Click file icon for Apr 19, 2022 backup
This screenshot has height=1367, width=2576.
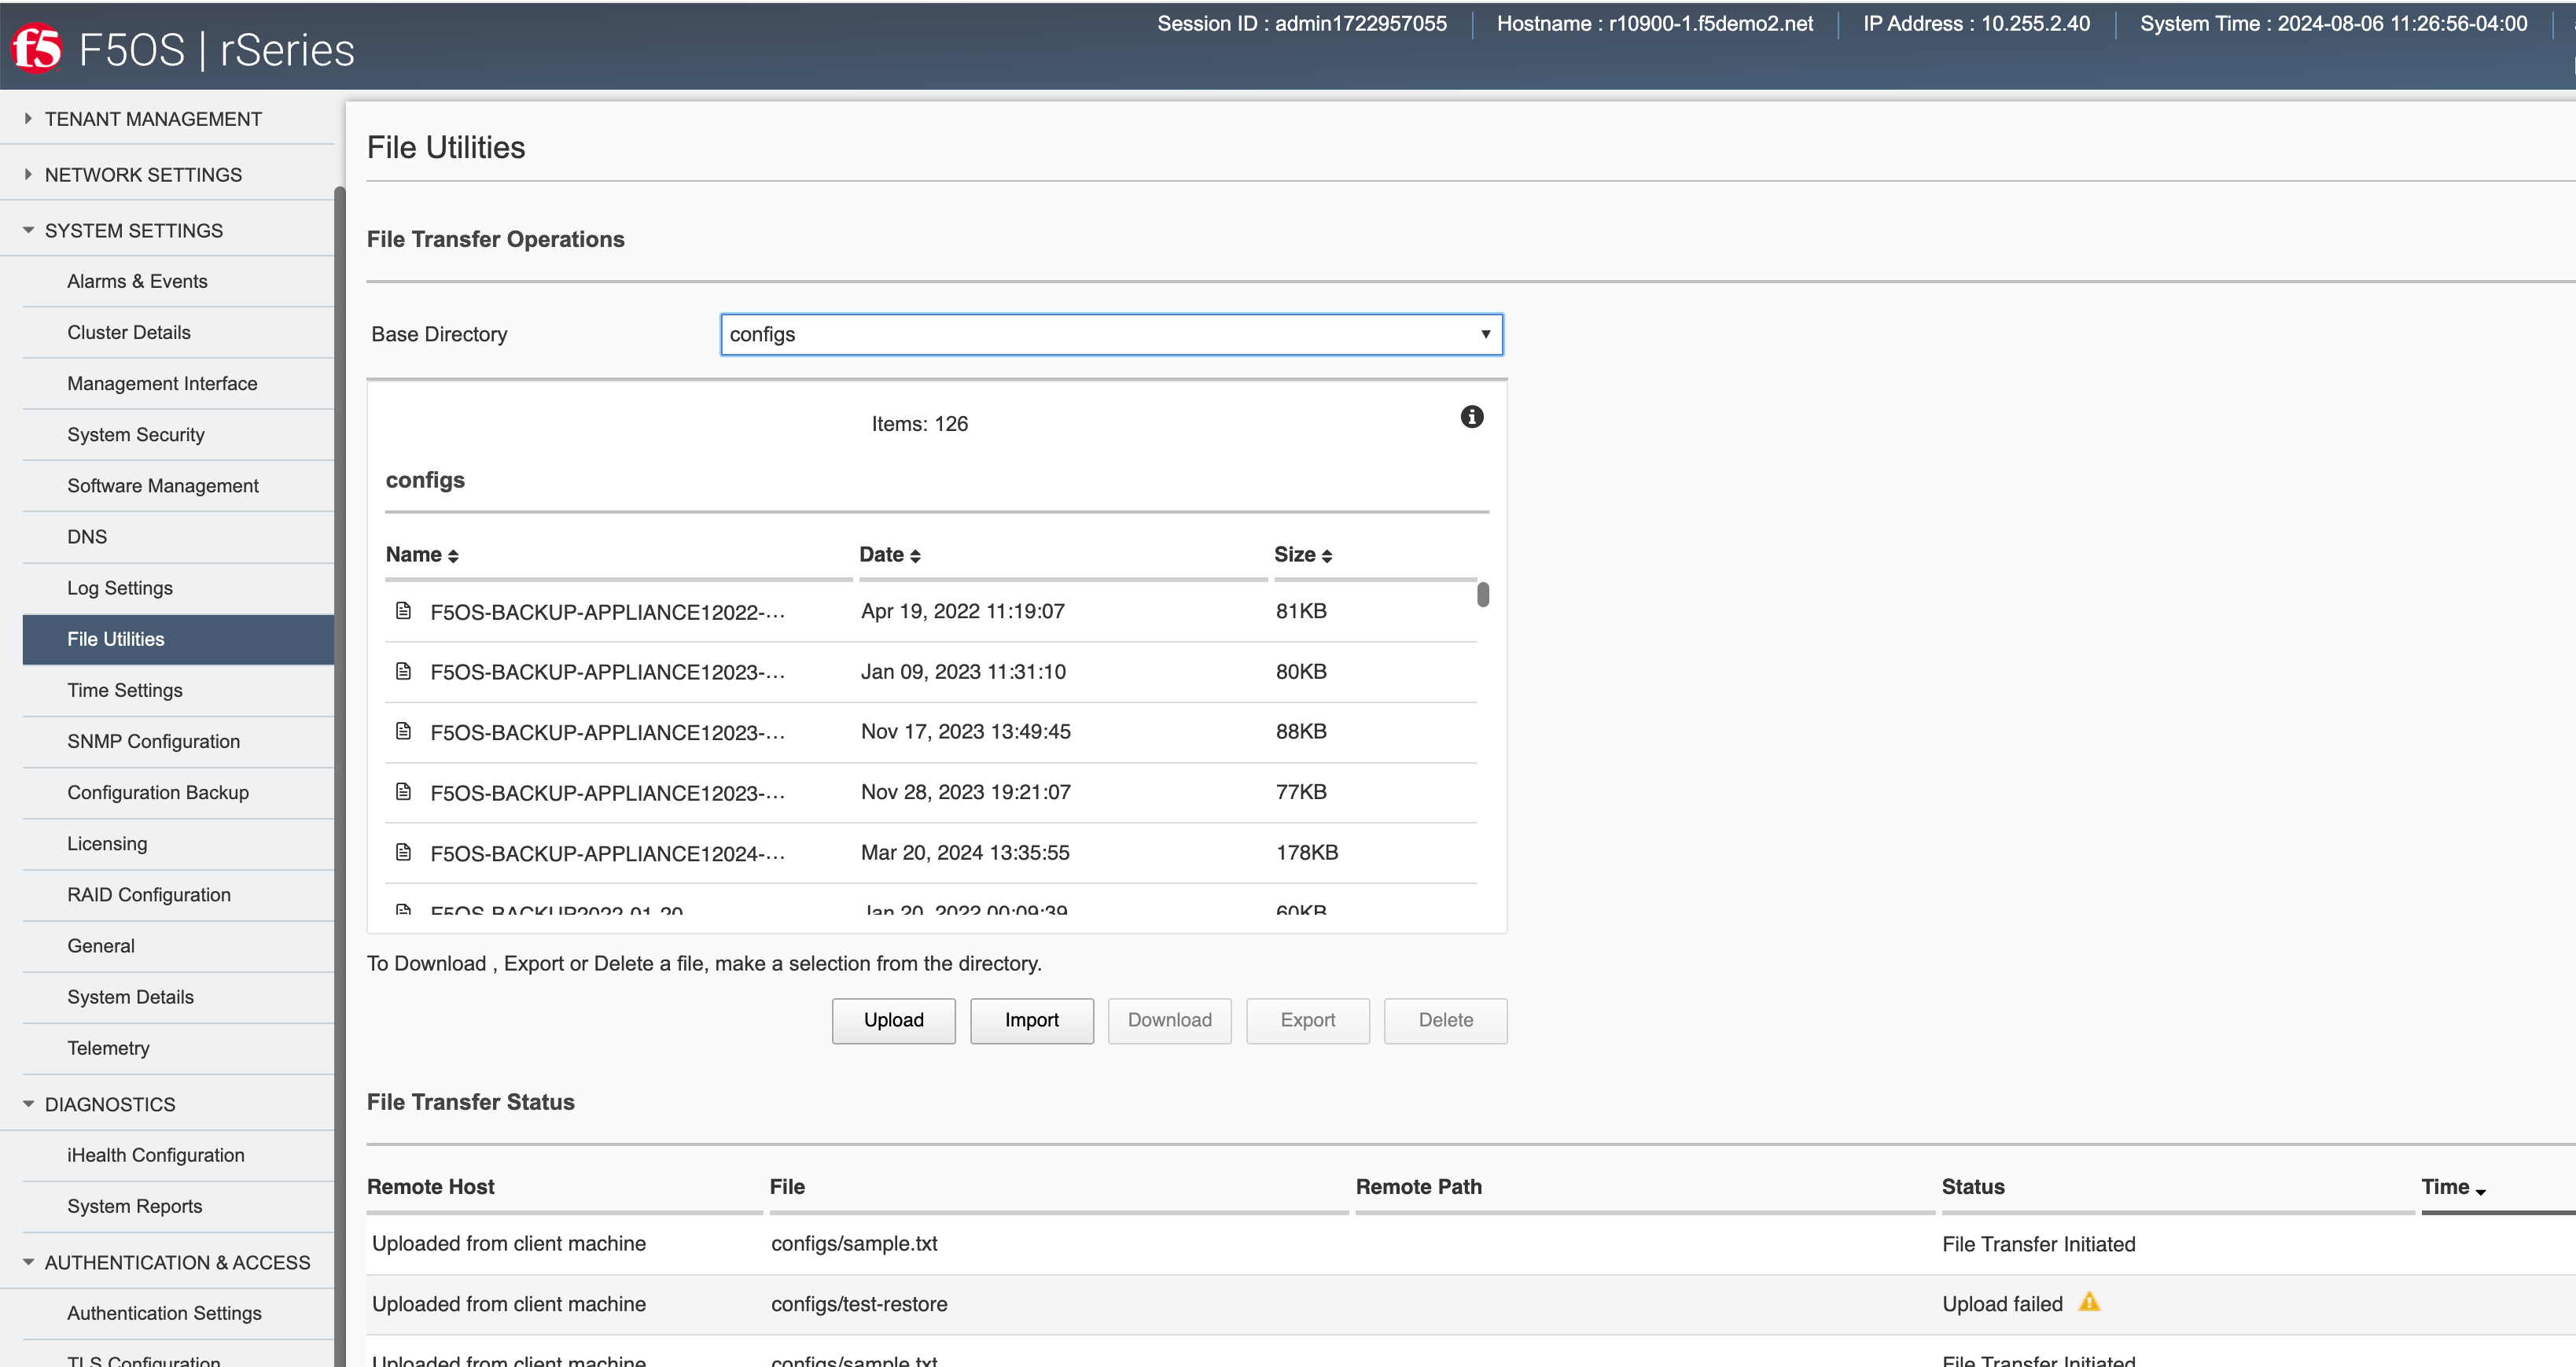[403, 610]
